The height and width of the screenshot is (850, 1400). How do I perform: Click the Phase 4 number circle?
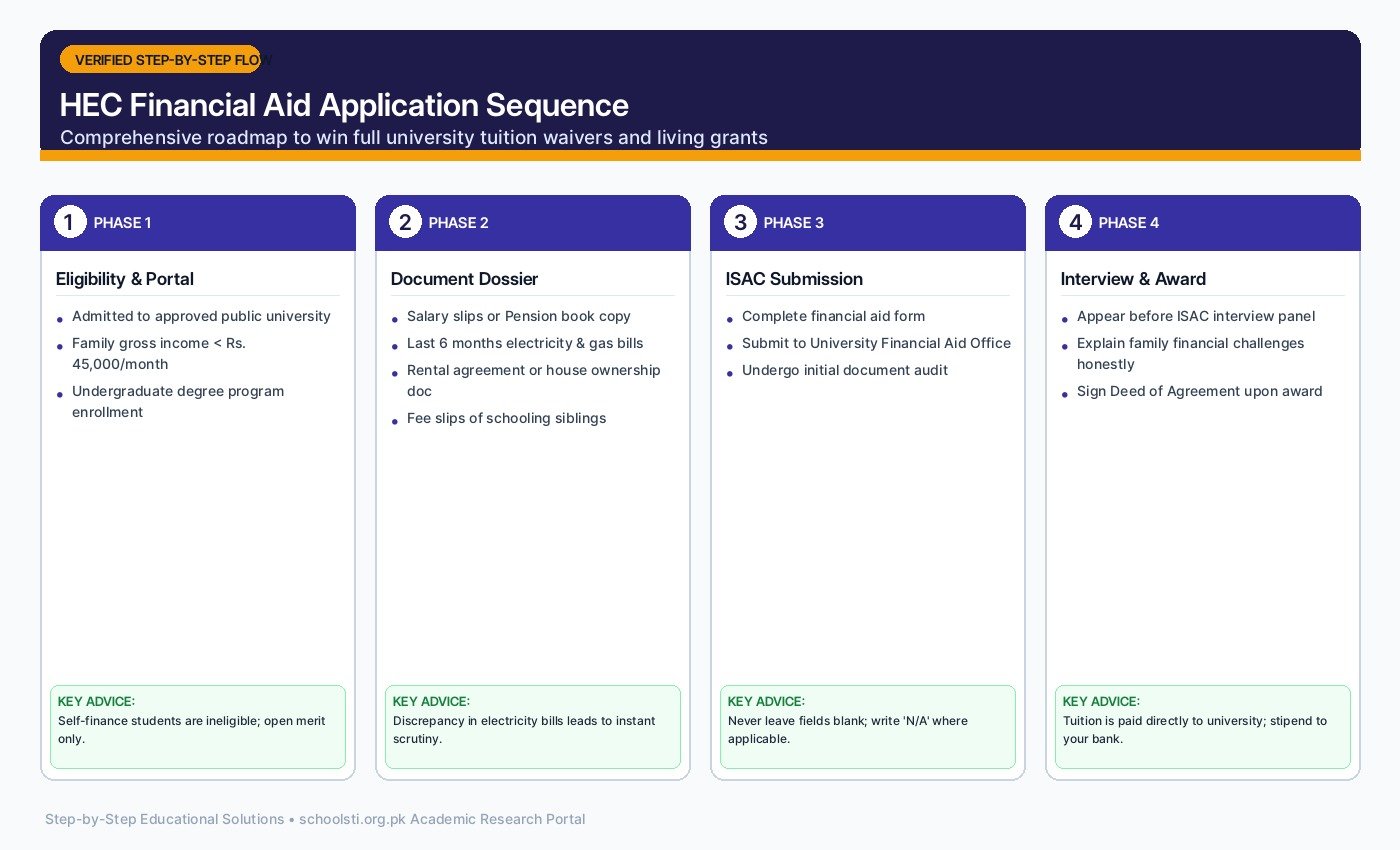(1074, 222)
